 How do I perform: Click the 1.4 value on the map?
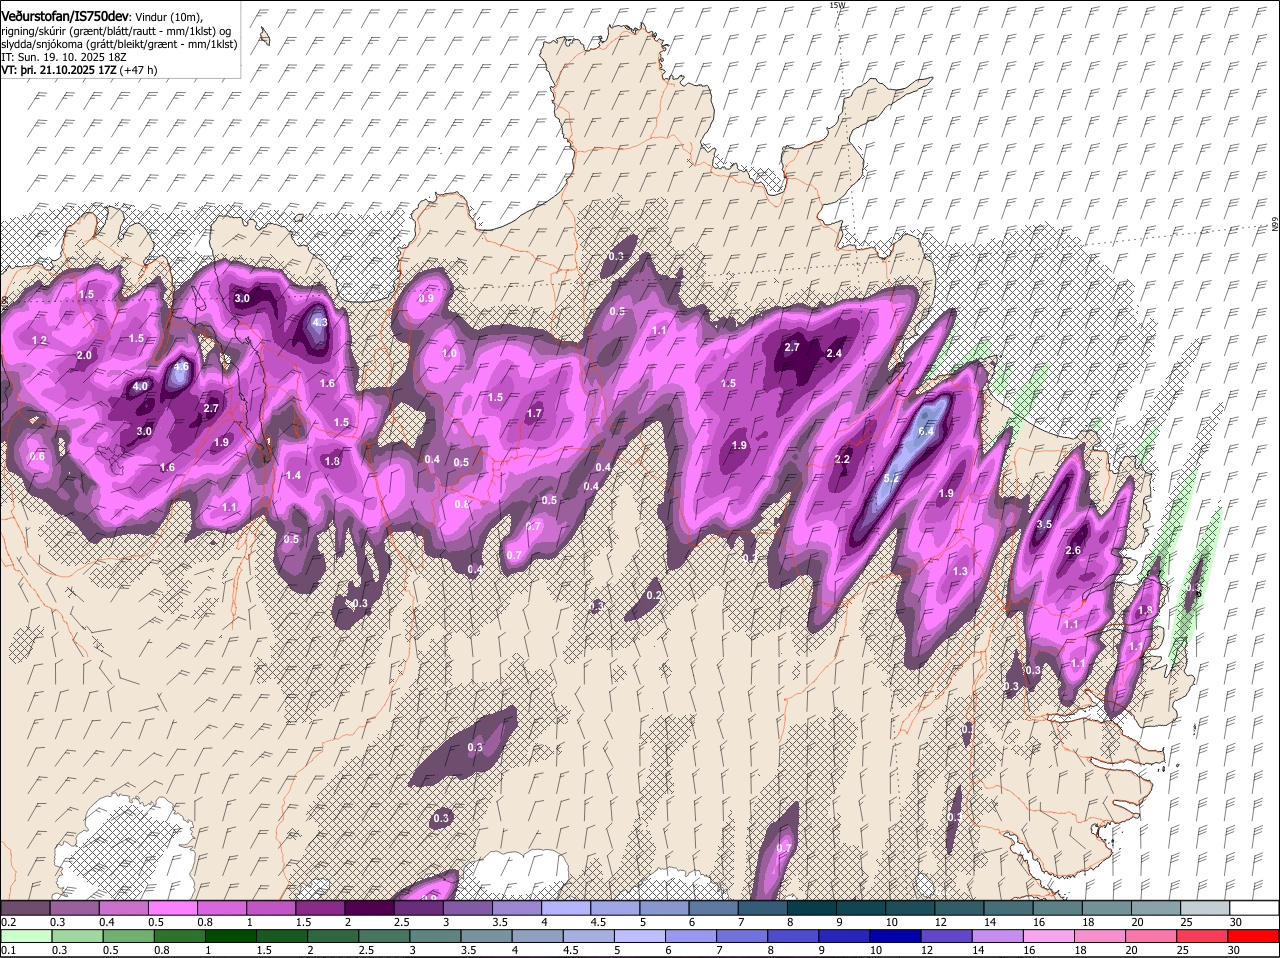click(294, 475)
